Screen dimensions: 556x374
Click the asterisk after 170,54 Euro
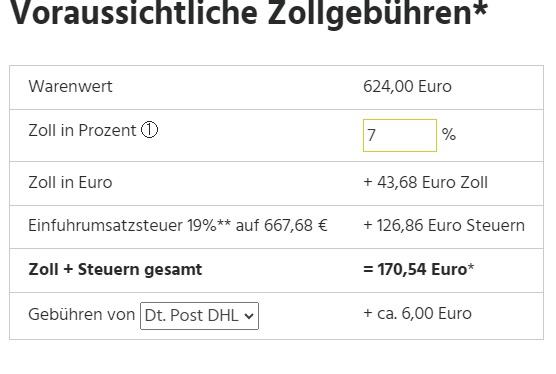(x=471, y=267)
